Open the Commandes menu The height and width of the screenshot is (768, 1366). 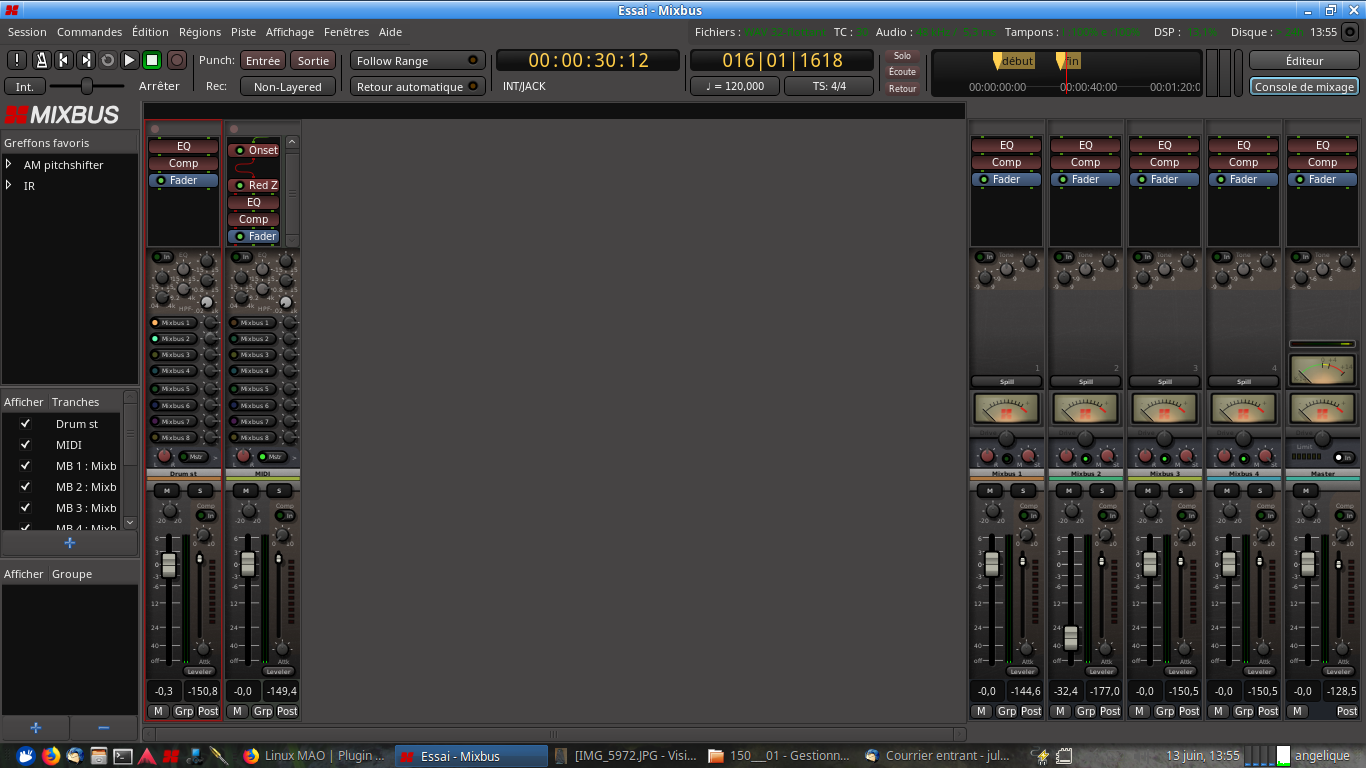89,32
